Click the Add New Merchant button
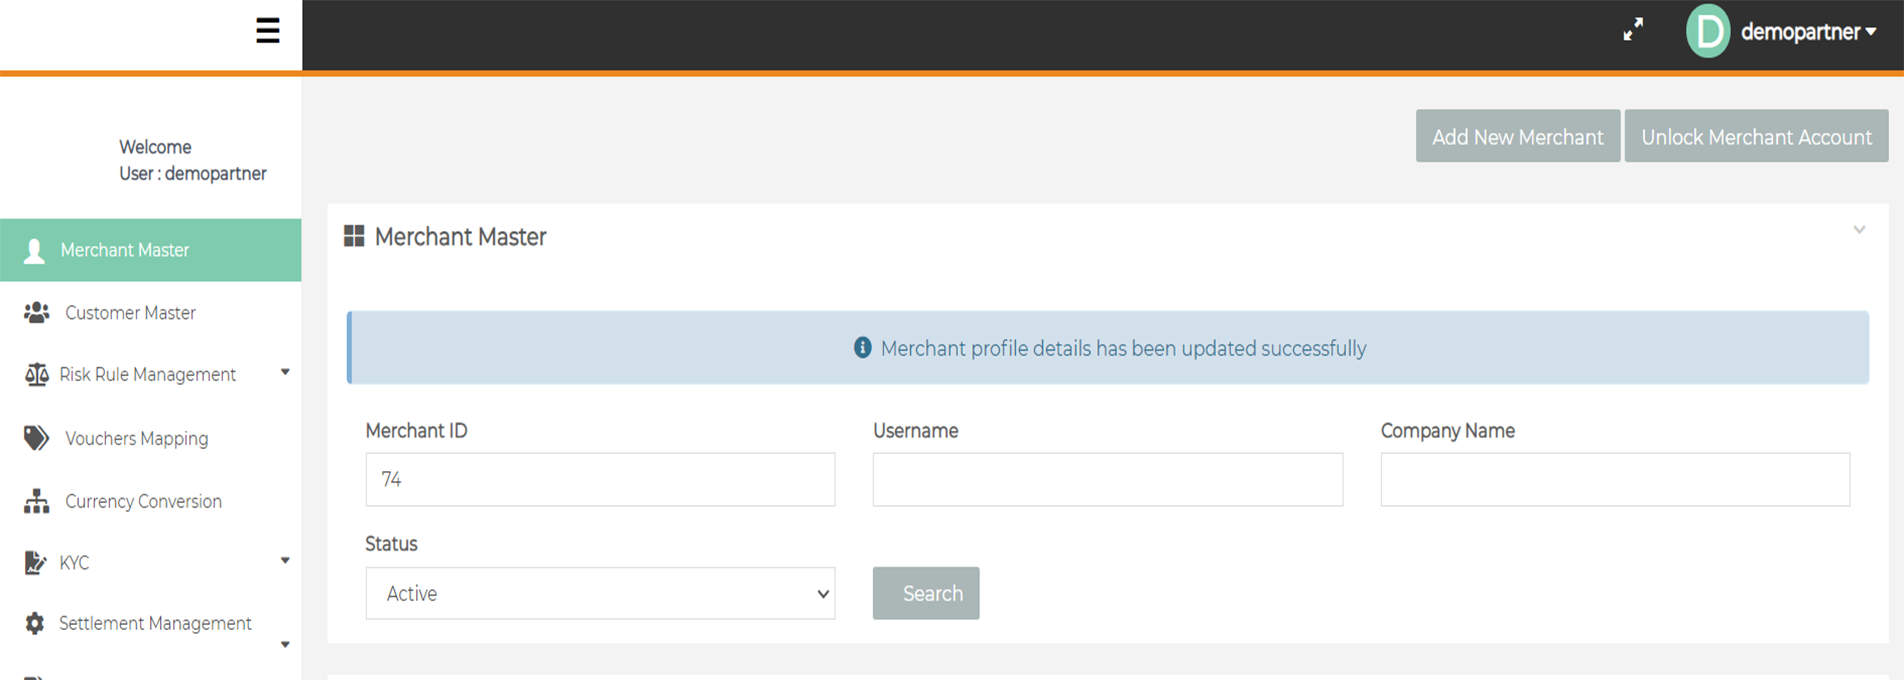 pyautogui.click(x=1517, y=137)
